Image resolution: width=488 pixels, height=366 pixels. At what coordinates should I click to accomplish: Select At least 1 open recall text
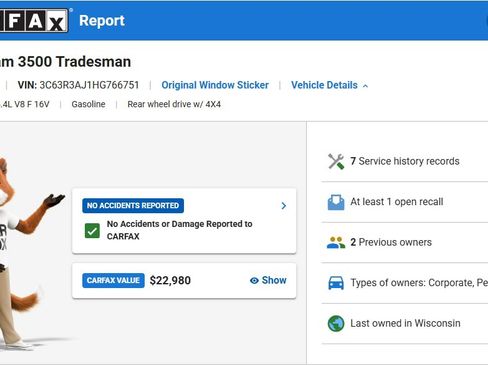[x=397, y=202]
